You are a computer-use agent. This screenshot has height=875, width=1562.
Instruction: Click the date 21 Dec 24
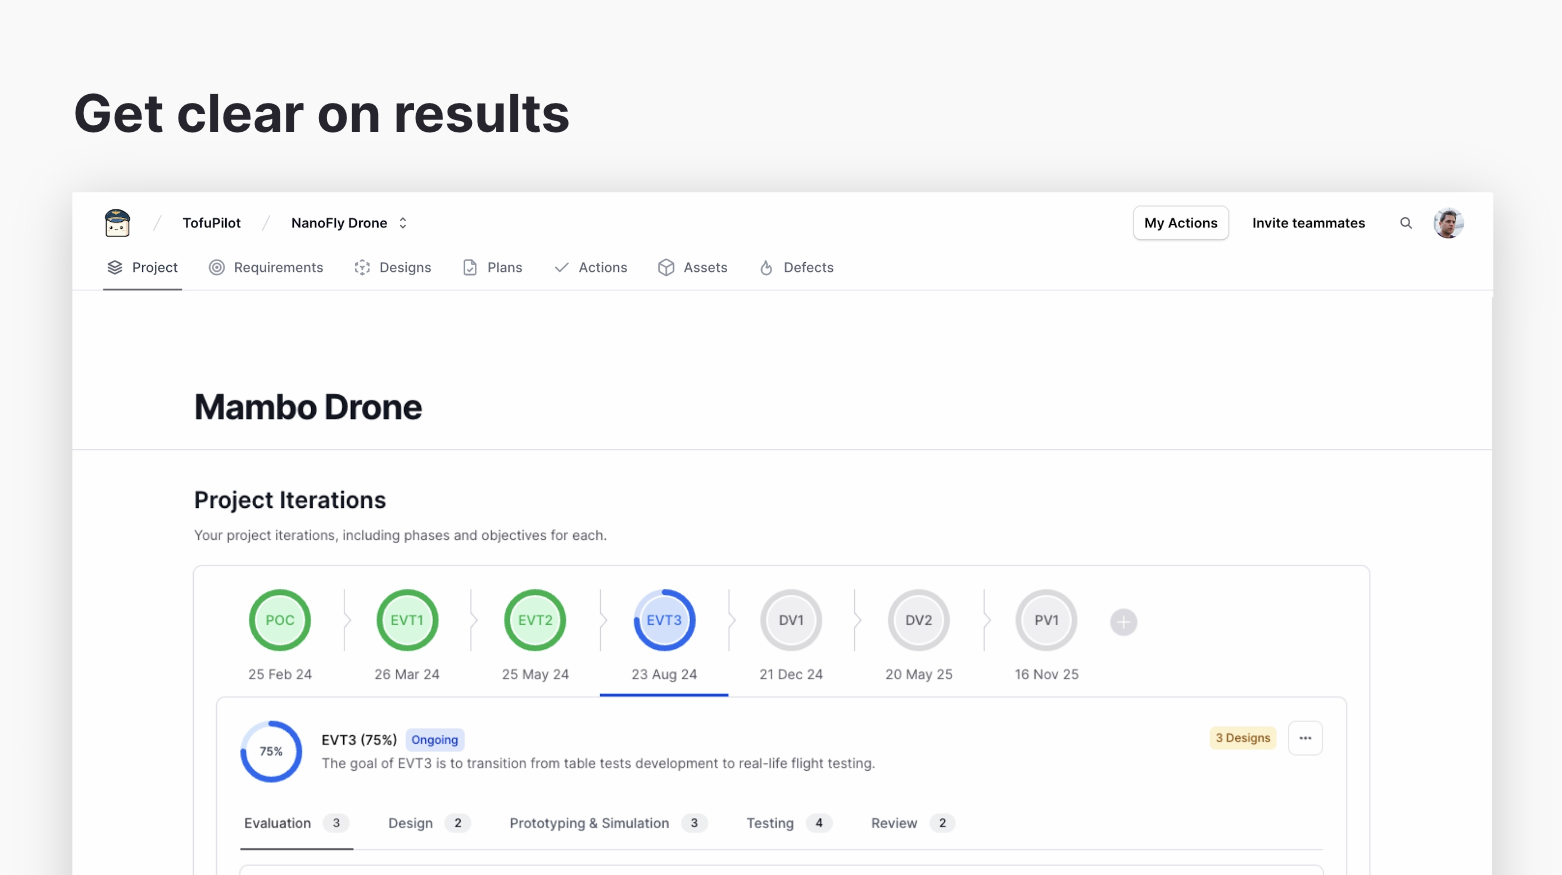(791, 674)
